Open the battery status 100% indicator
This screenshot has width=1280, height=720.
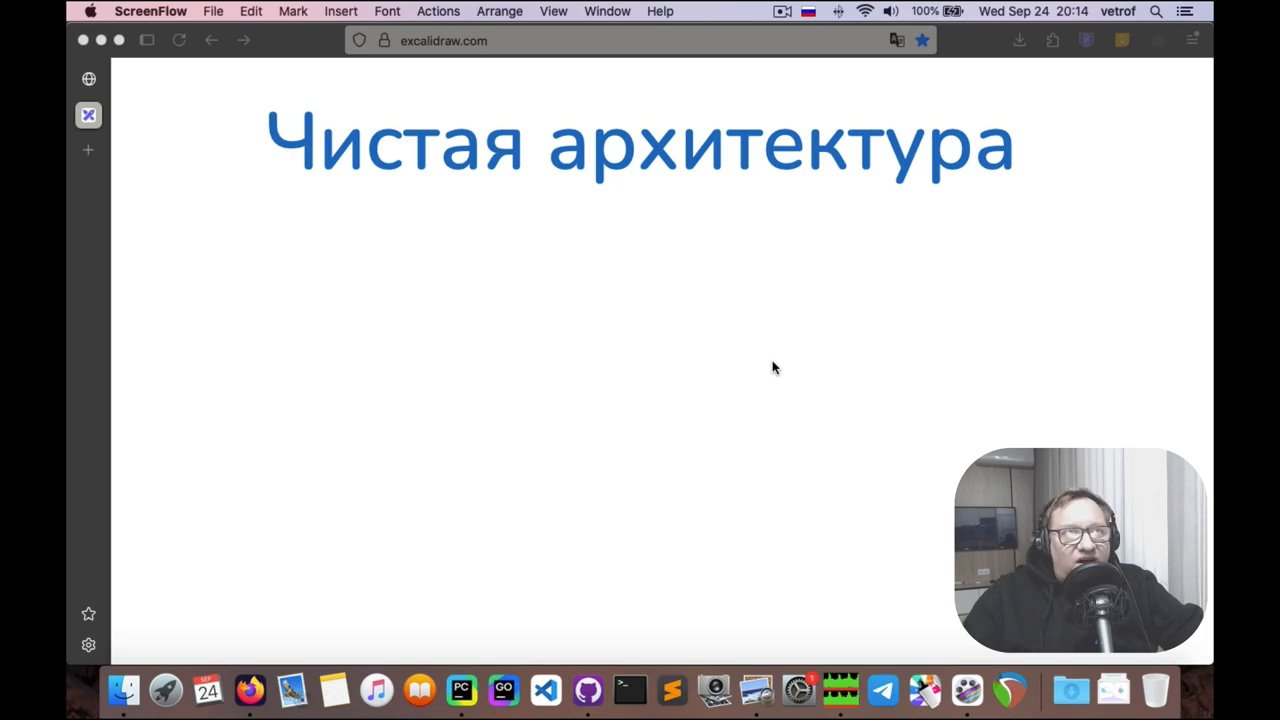(x=937, y=11)
